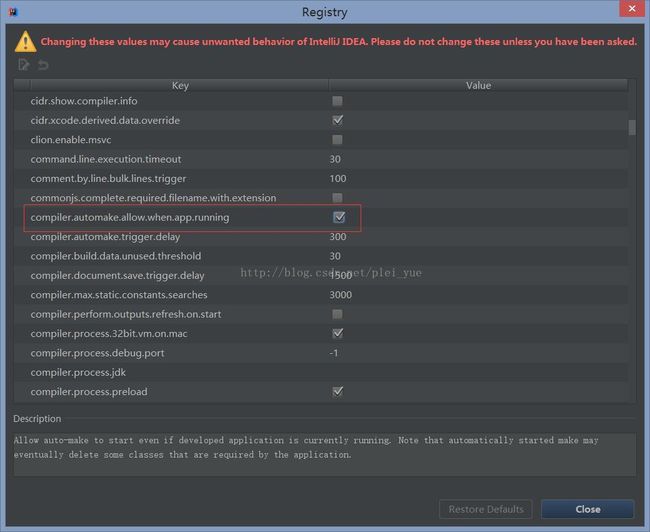Select the compiler.document.save.trigger.delay key
Image resolution: width=650 pixels, height=532 pixels.
[117, 275]
